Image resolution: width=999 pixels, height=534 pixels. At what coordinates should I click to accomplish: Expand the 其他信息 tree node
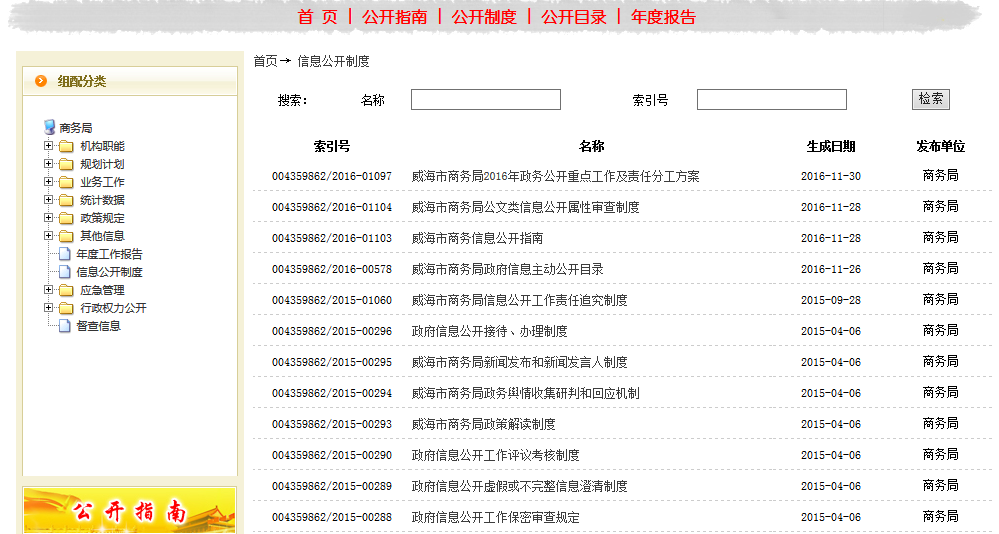point(48,236)
